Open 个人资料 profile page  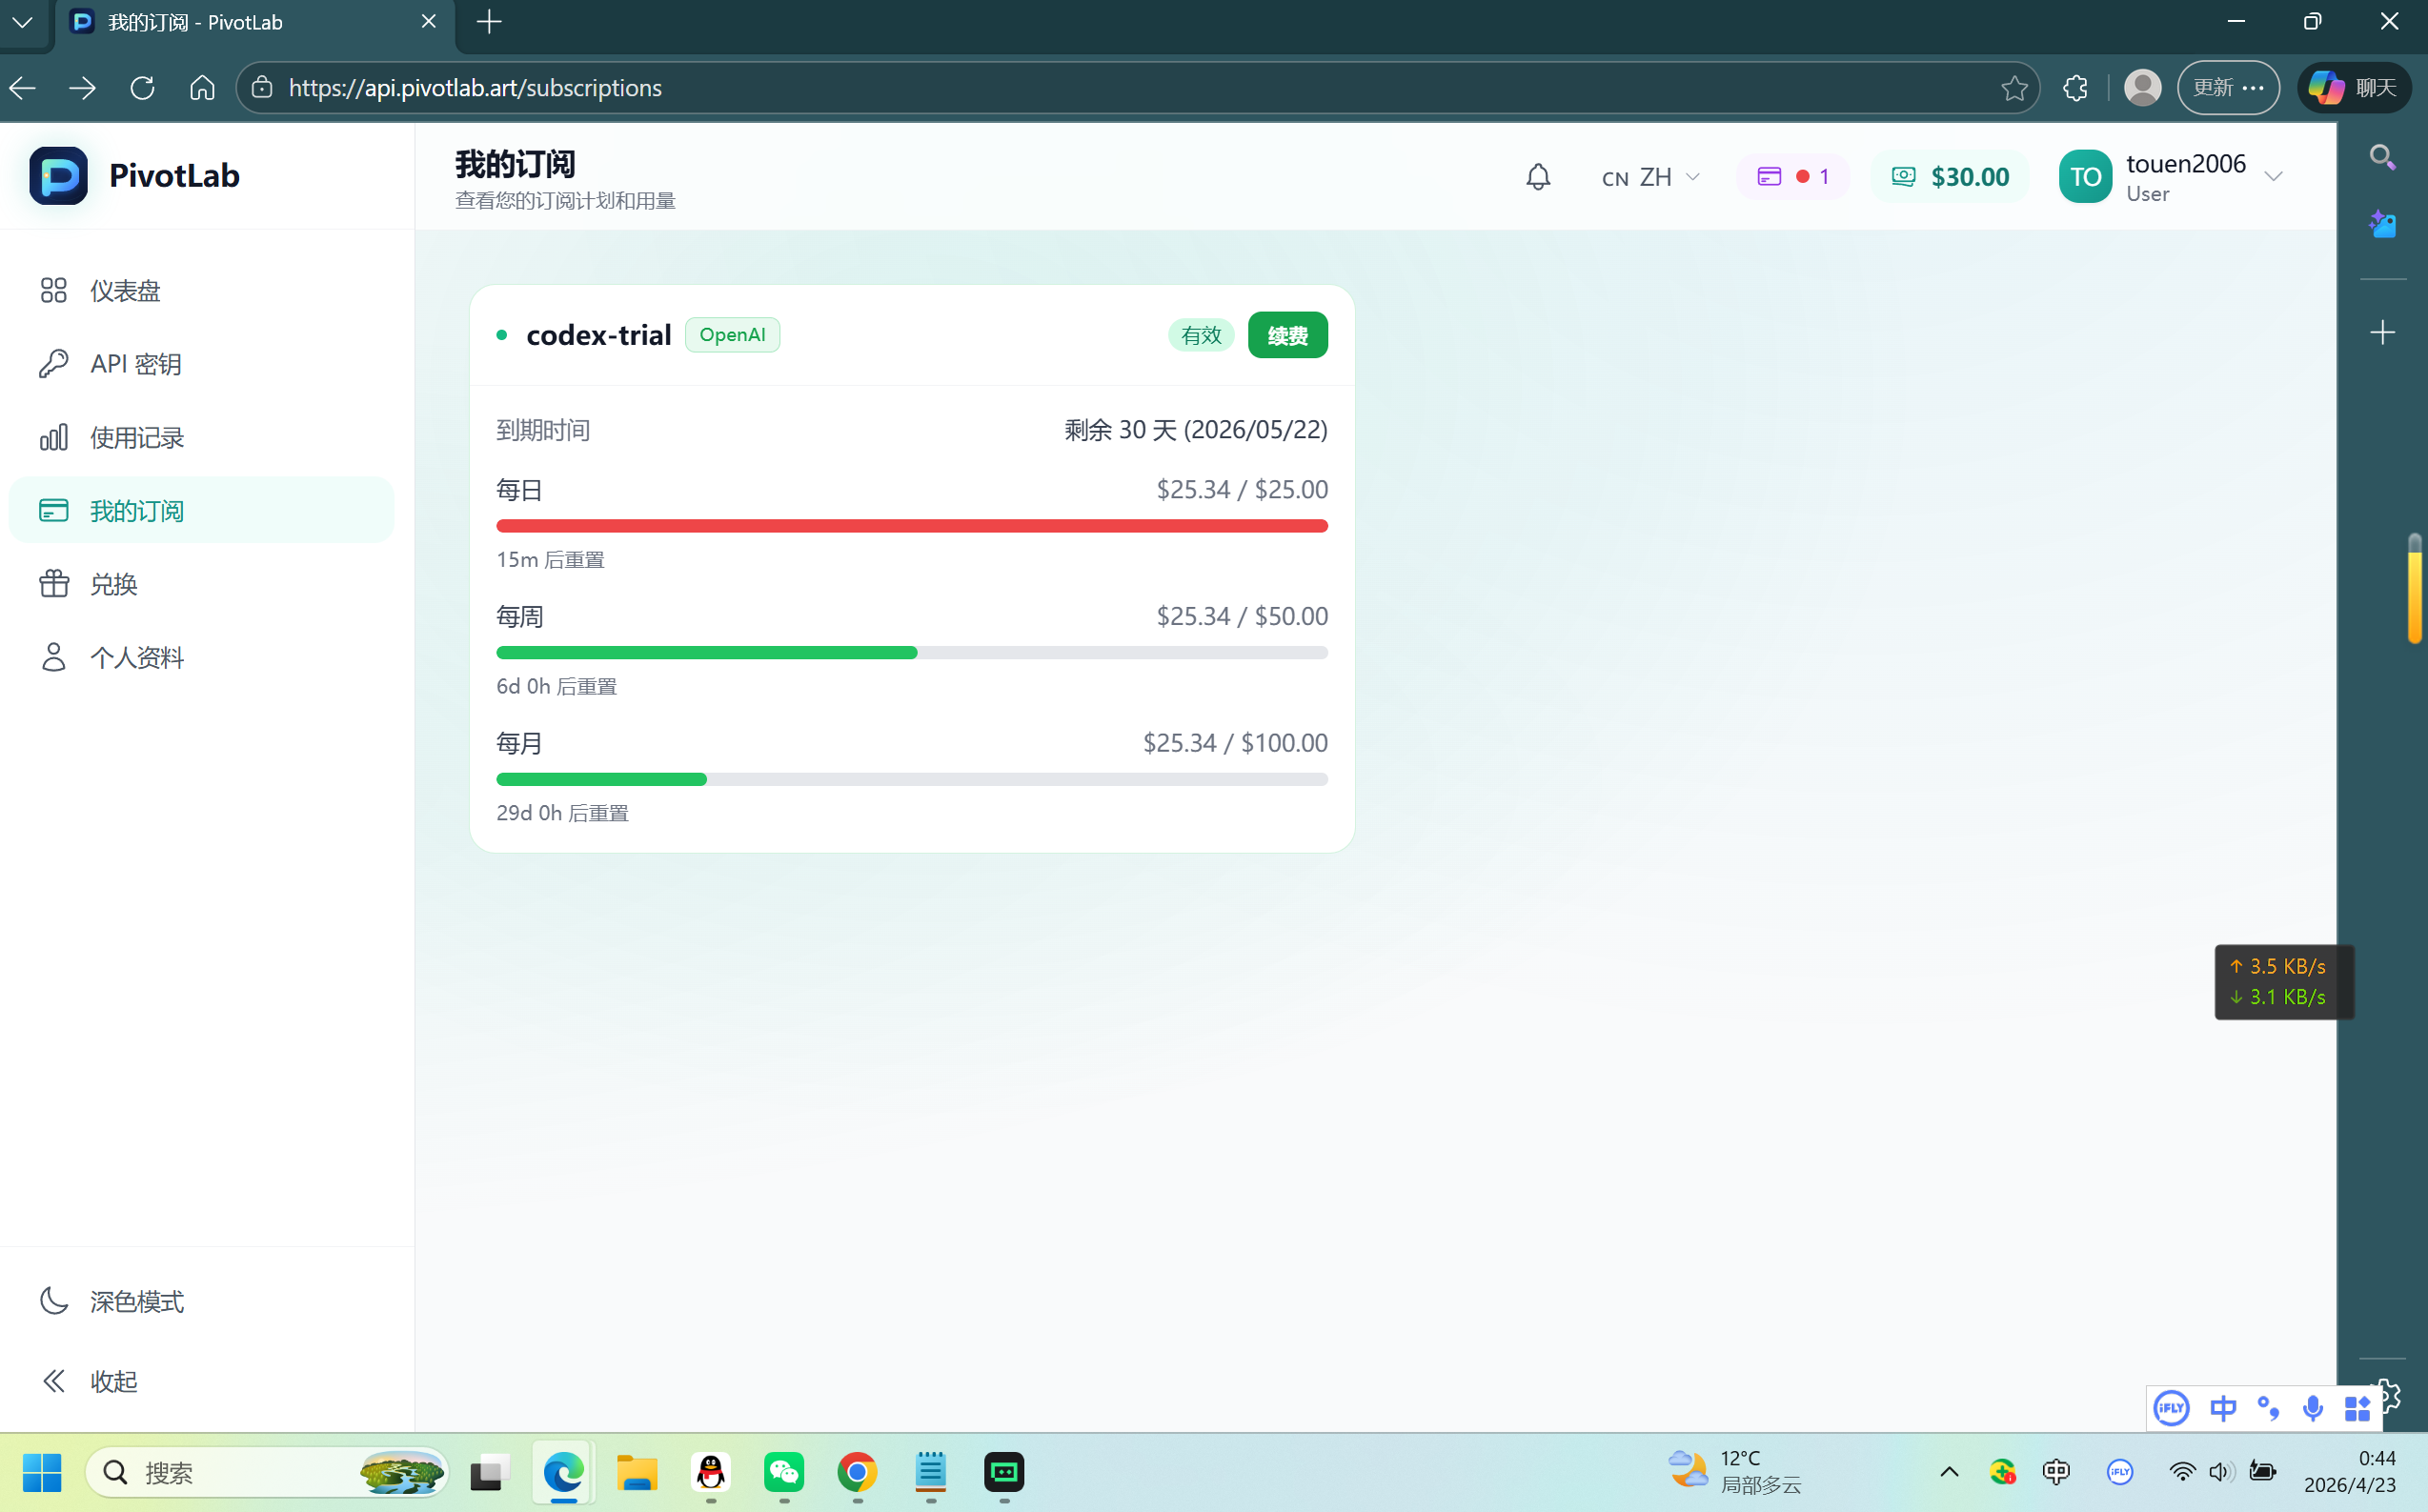[x=201, y=657]
